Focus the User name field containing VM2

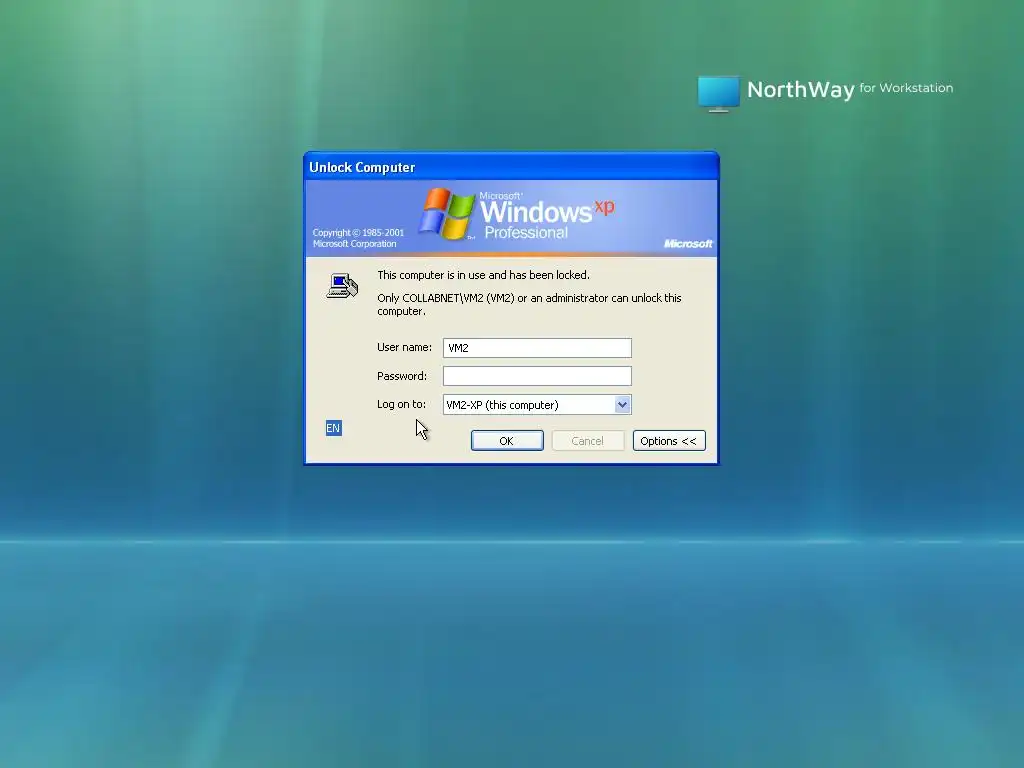click(x=537, y=348)
